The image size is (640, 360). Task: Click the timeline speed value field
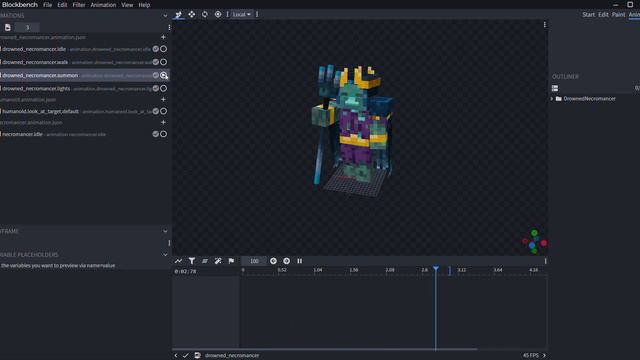254,261
